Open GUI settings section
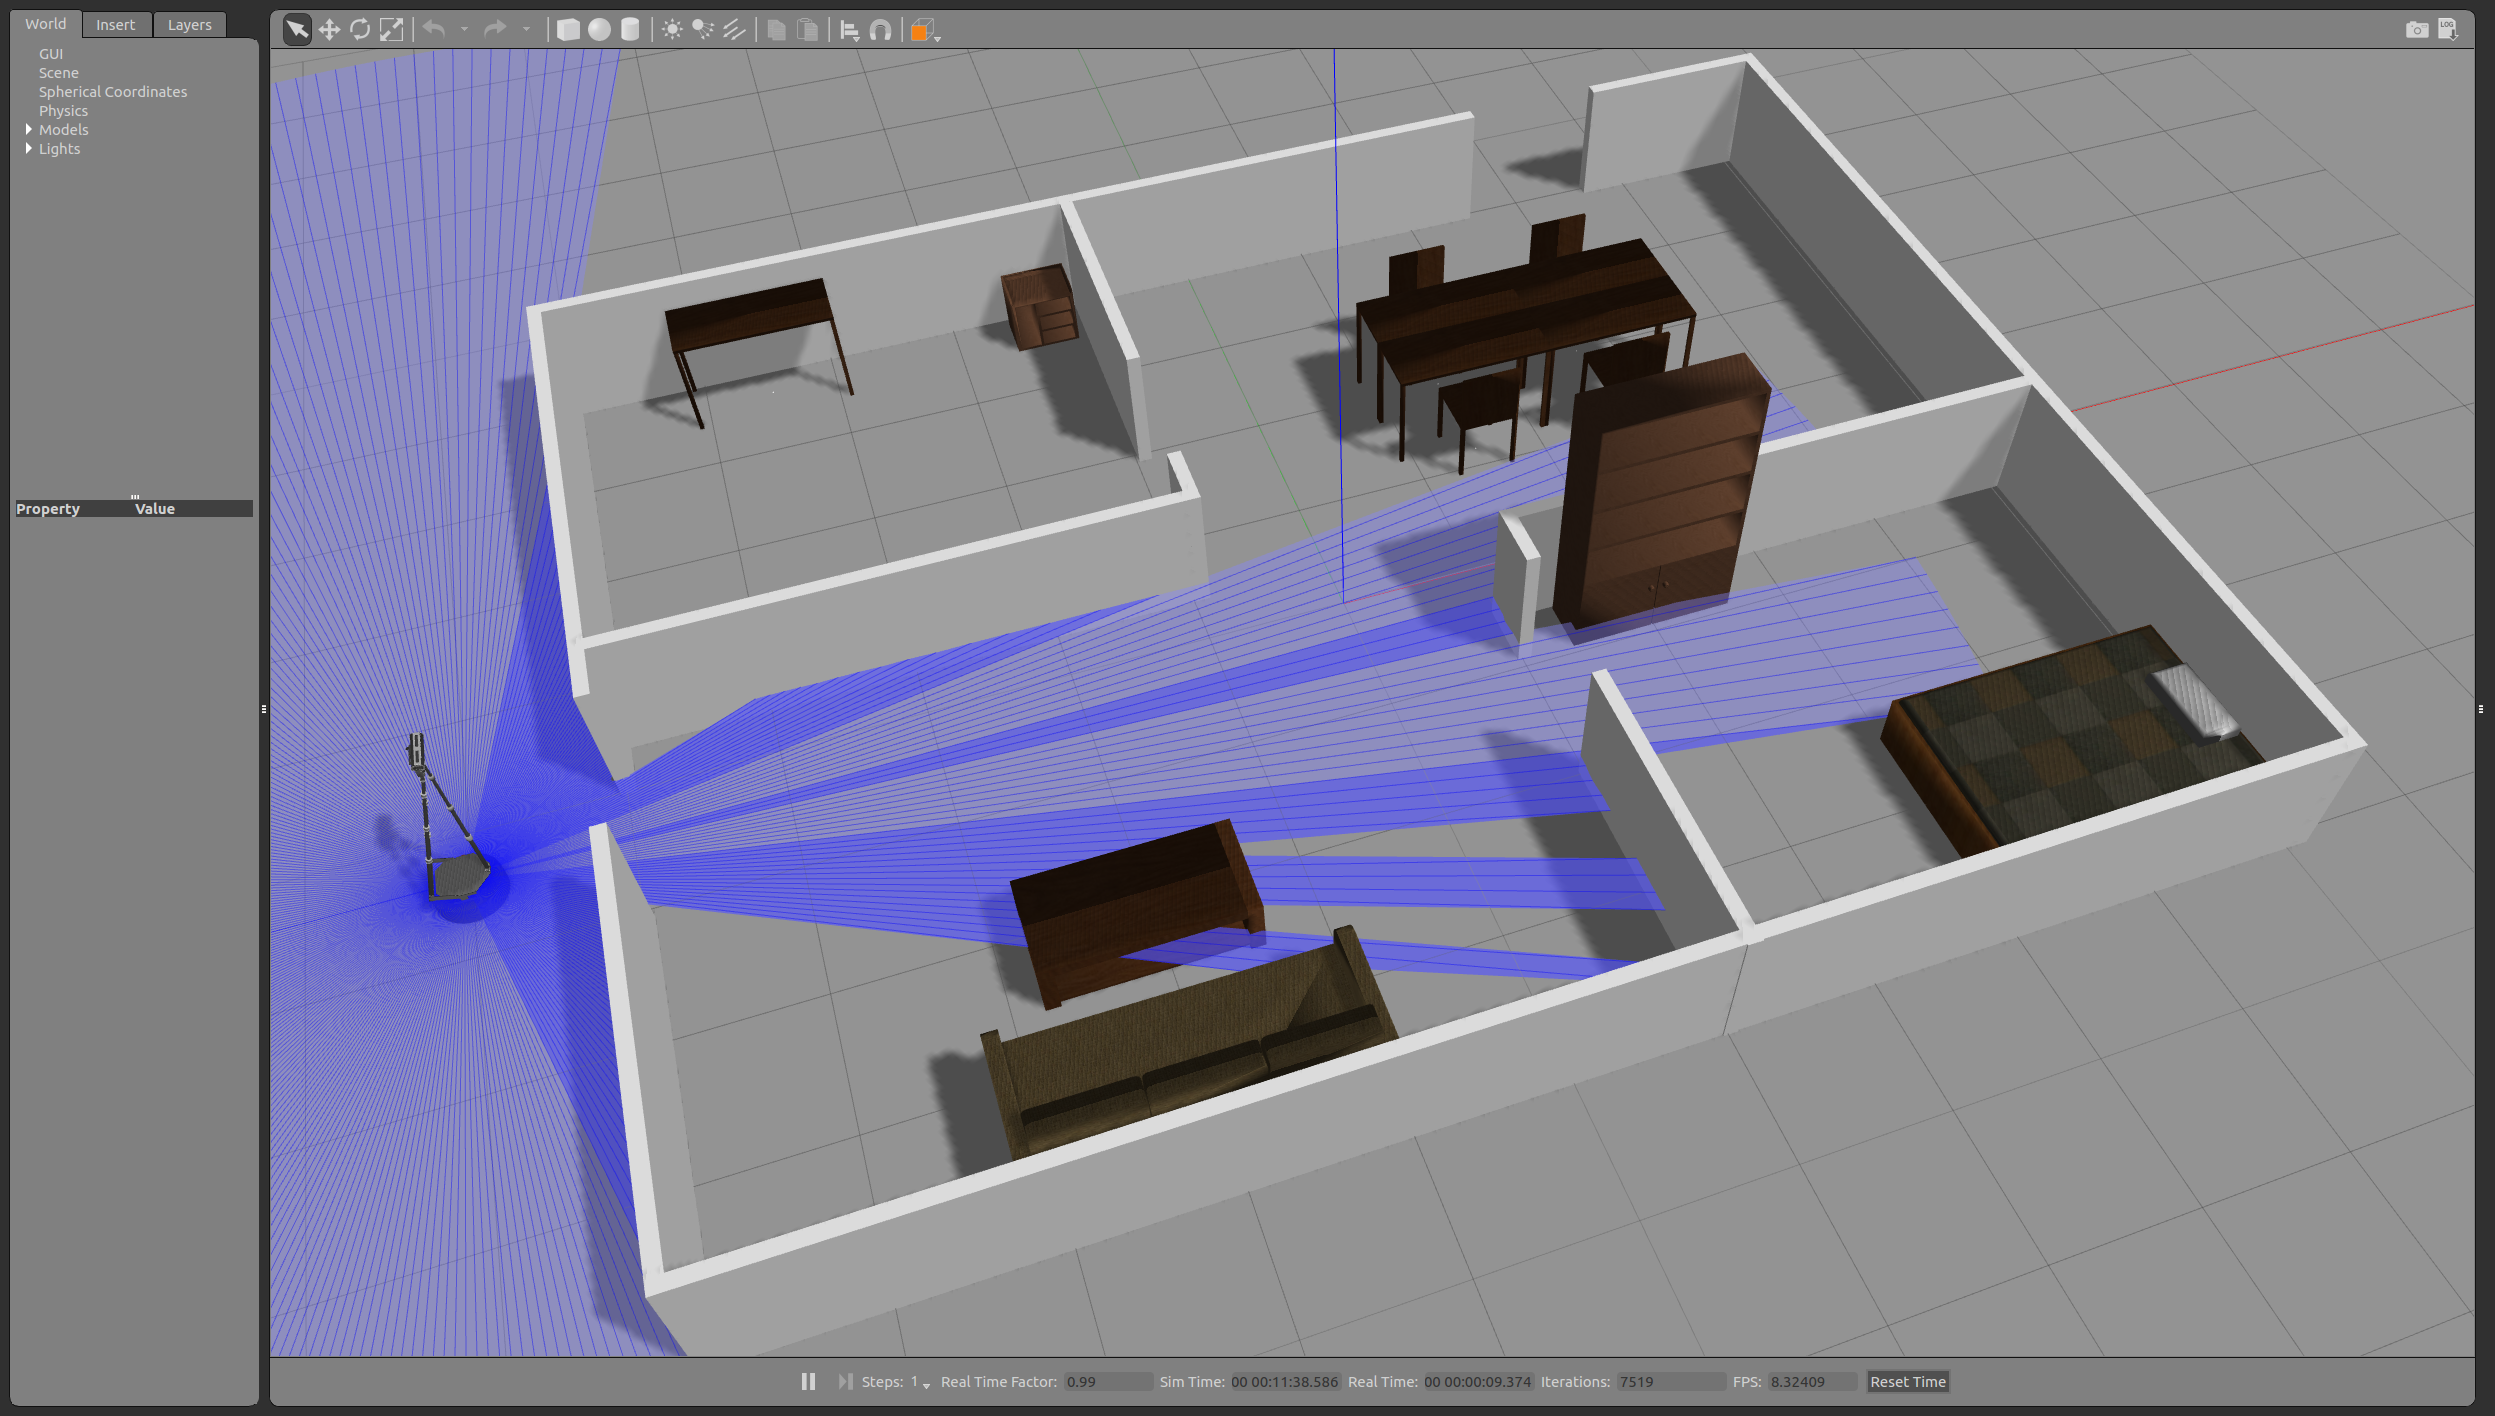The image size is (2495, 1416). click(x=51, y=53)
